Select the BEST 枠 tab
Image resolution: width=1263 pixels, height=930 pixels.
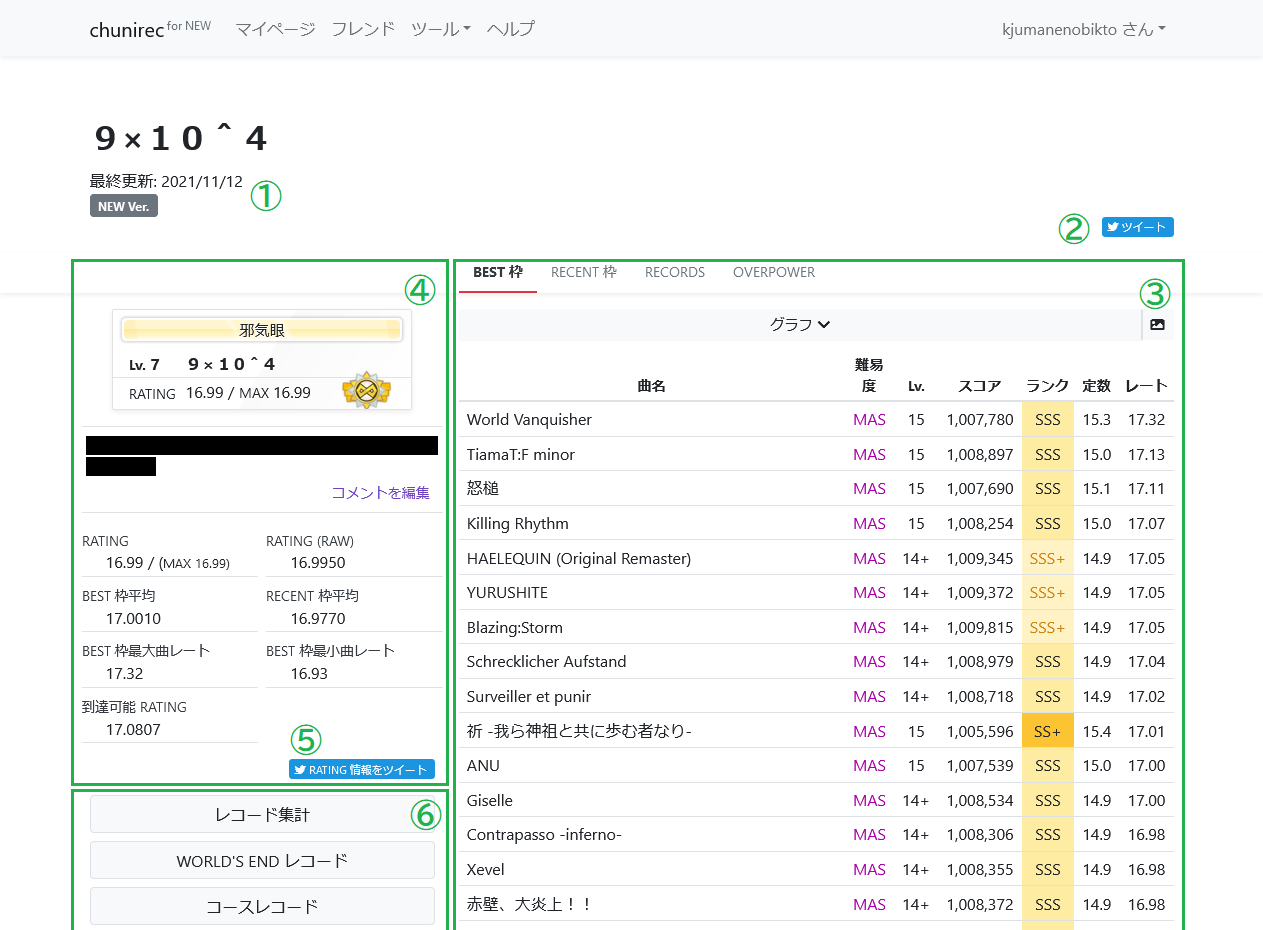[x=498, y=272]
